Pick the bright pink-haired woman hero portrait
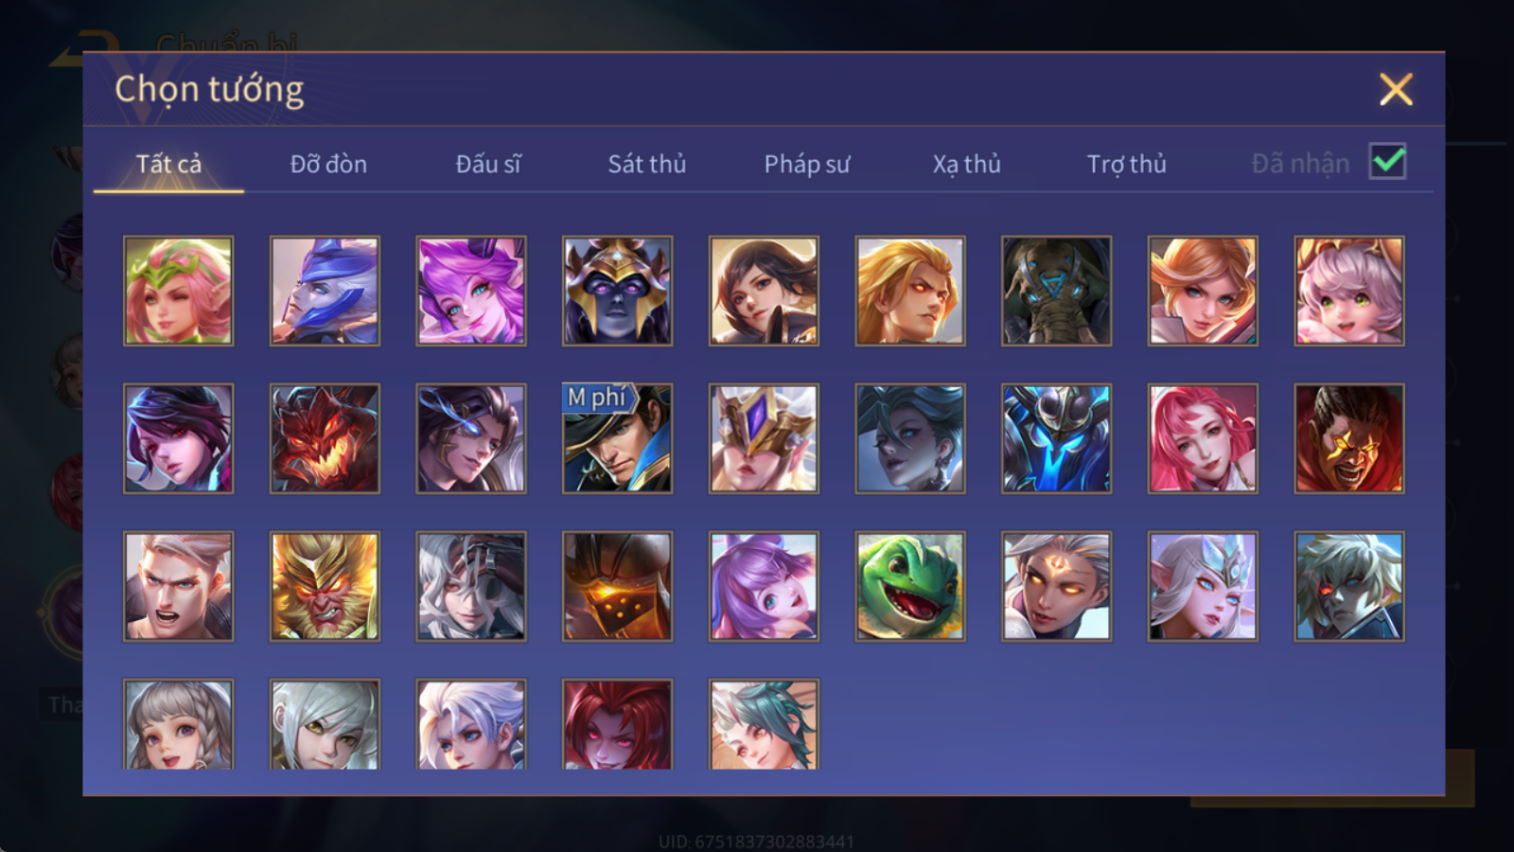1514x852 pixels. point(1203,438)
